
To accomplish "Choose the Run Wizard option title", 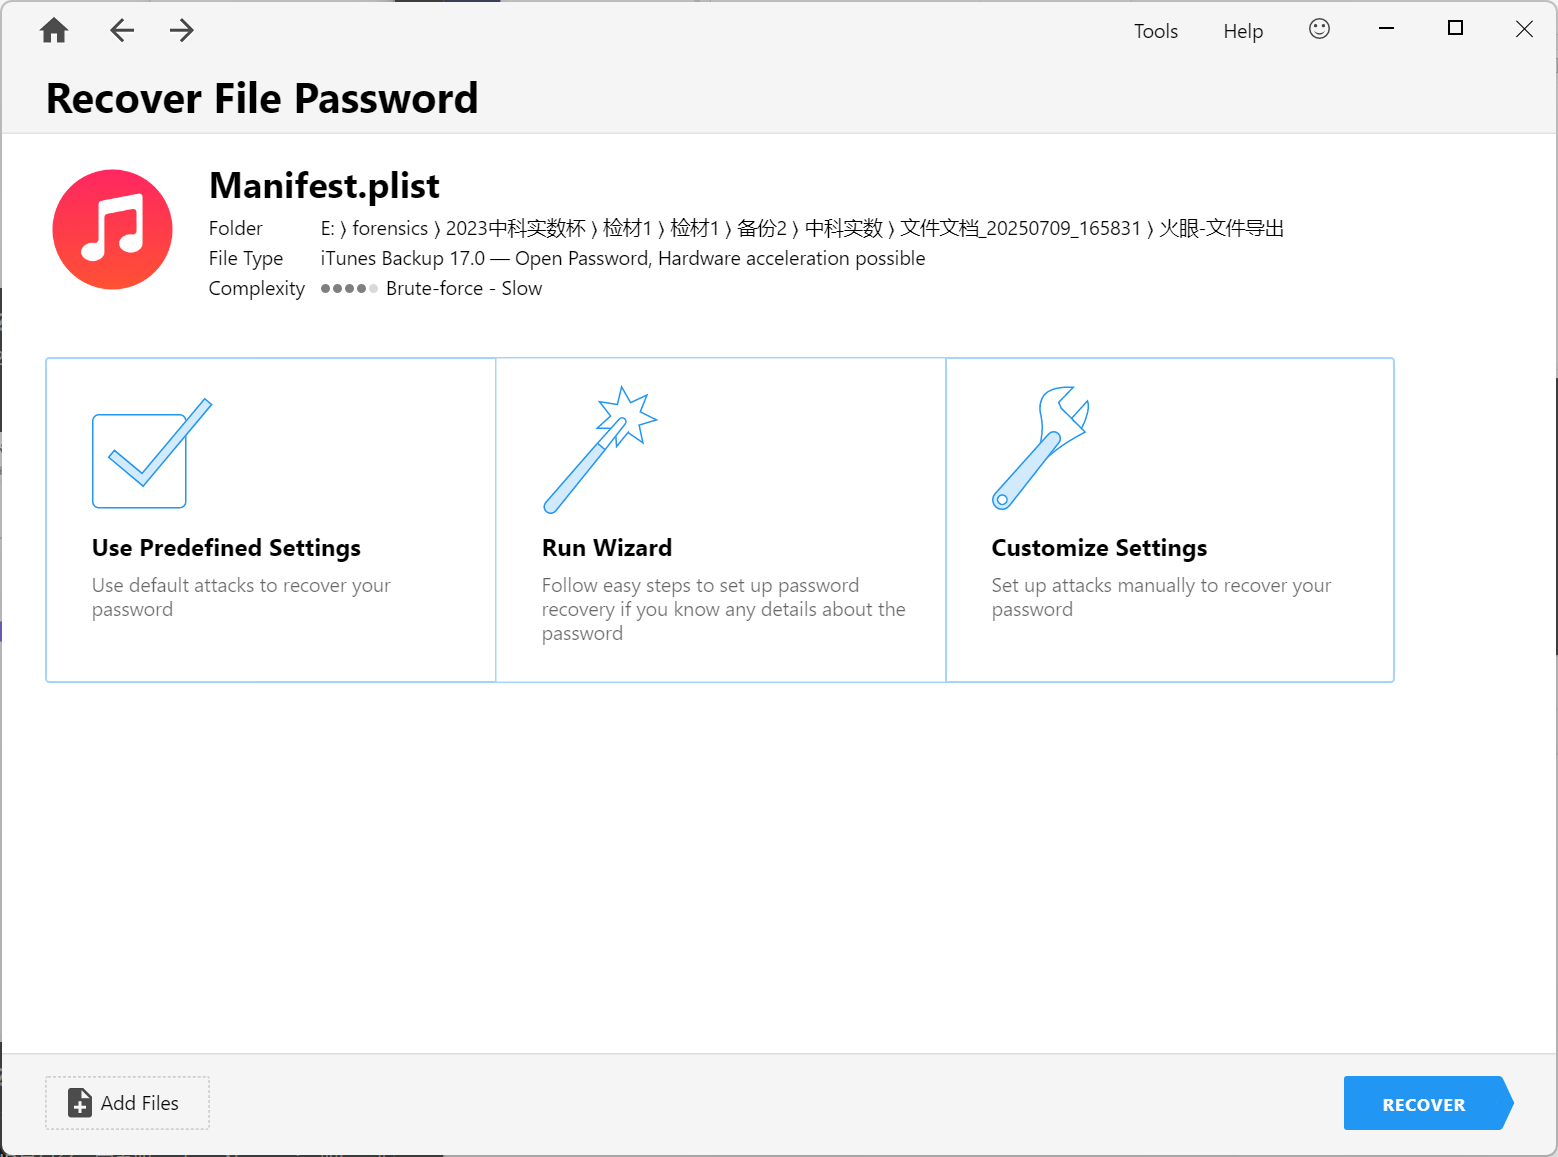I will pyautogui.click(x=606, y=548).
